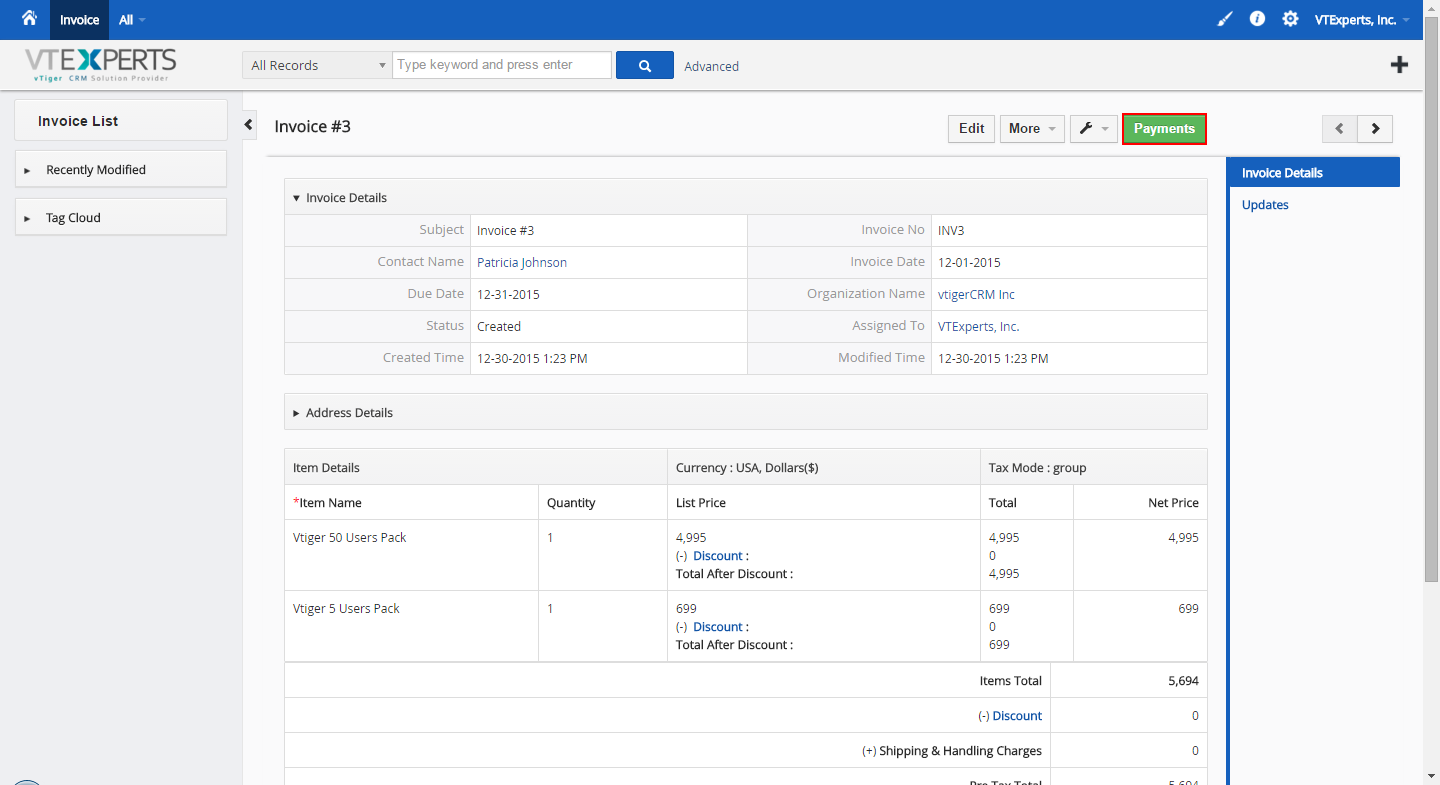Select the Due Date 12-31-2015
Screen dimensions: 1440x785
pyautogui.click(x=508, y=294)
